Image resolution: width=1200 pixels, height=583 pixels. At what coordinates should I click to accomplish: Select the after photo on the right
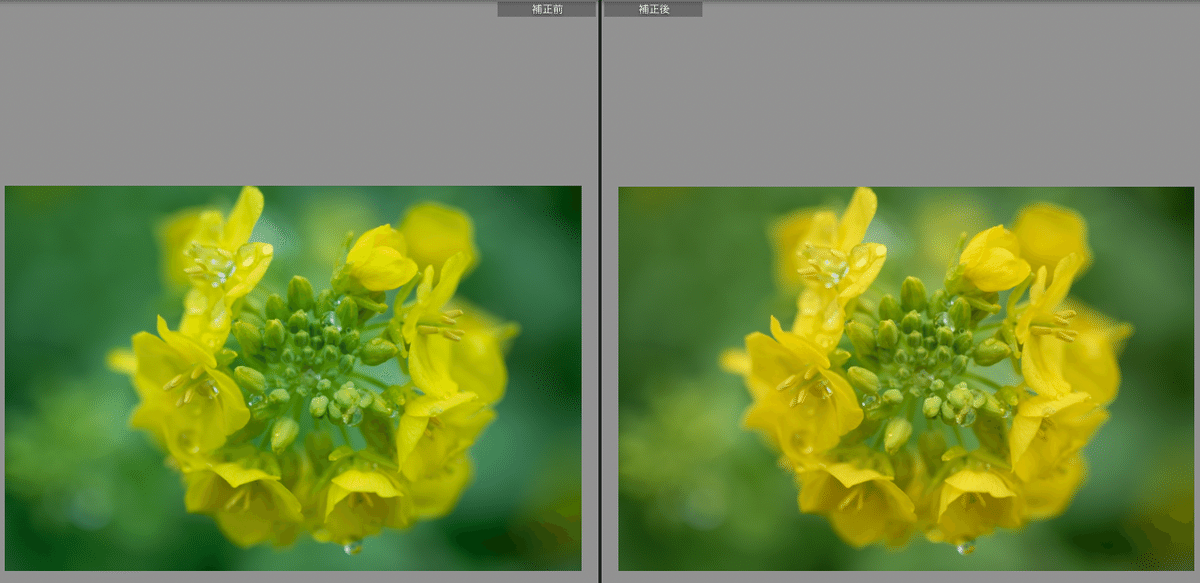coord(905,378)
